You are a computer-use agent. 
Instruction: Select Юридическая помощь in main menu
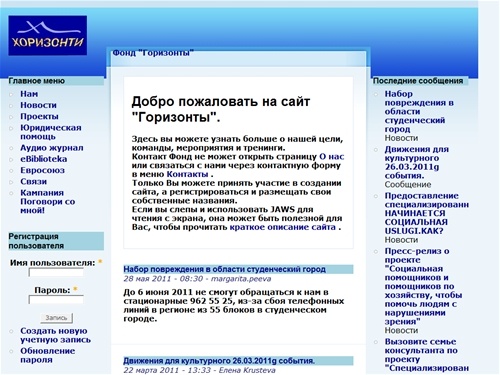coord(51,132)
